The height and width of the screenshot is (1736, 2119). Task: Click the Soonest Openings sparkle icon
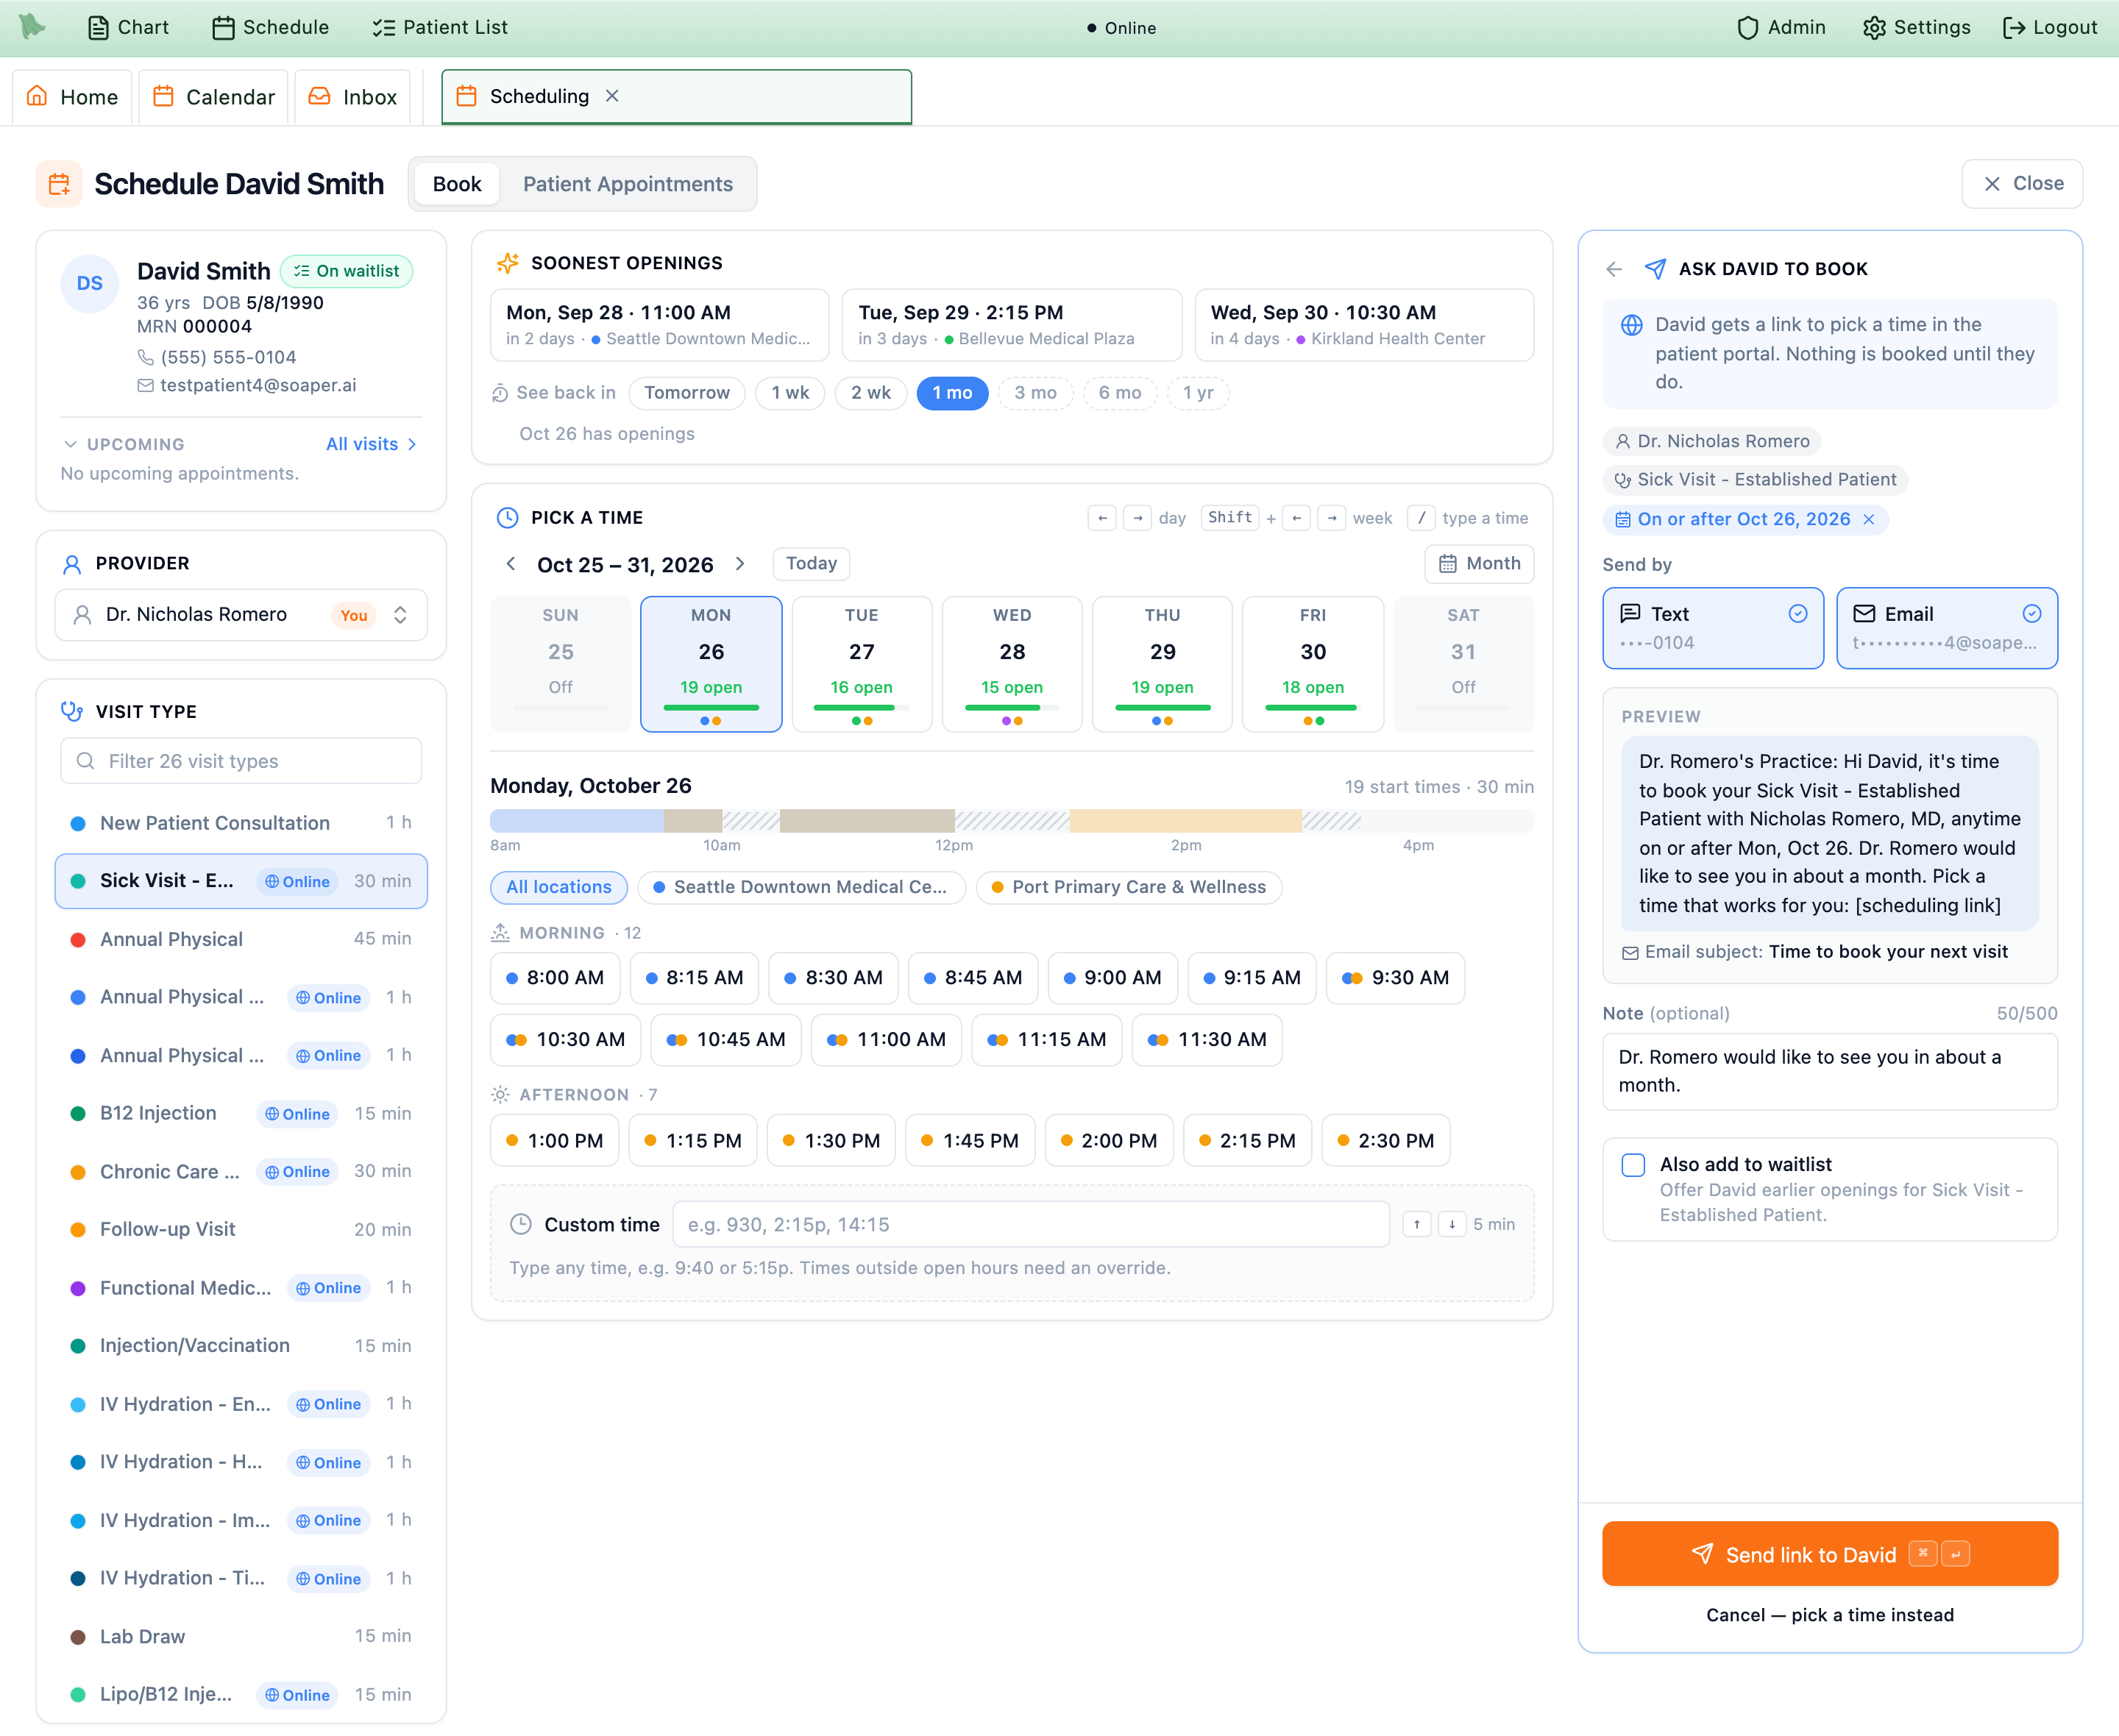[508, 263]
